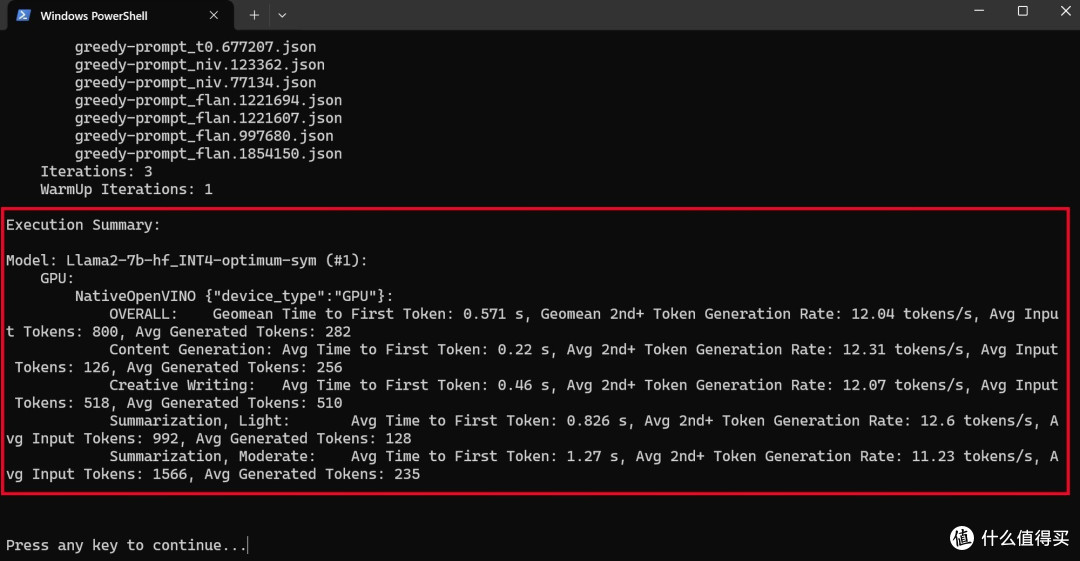Click the NativeOpenVINO device_type line
The height and width of the screenshot is (561, 1080).
[x=234, y=296]
